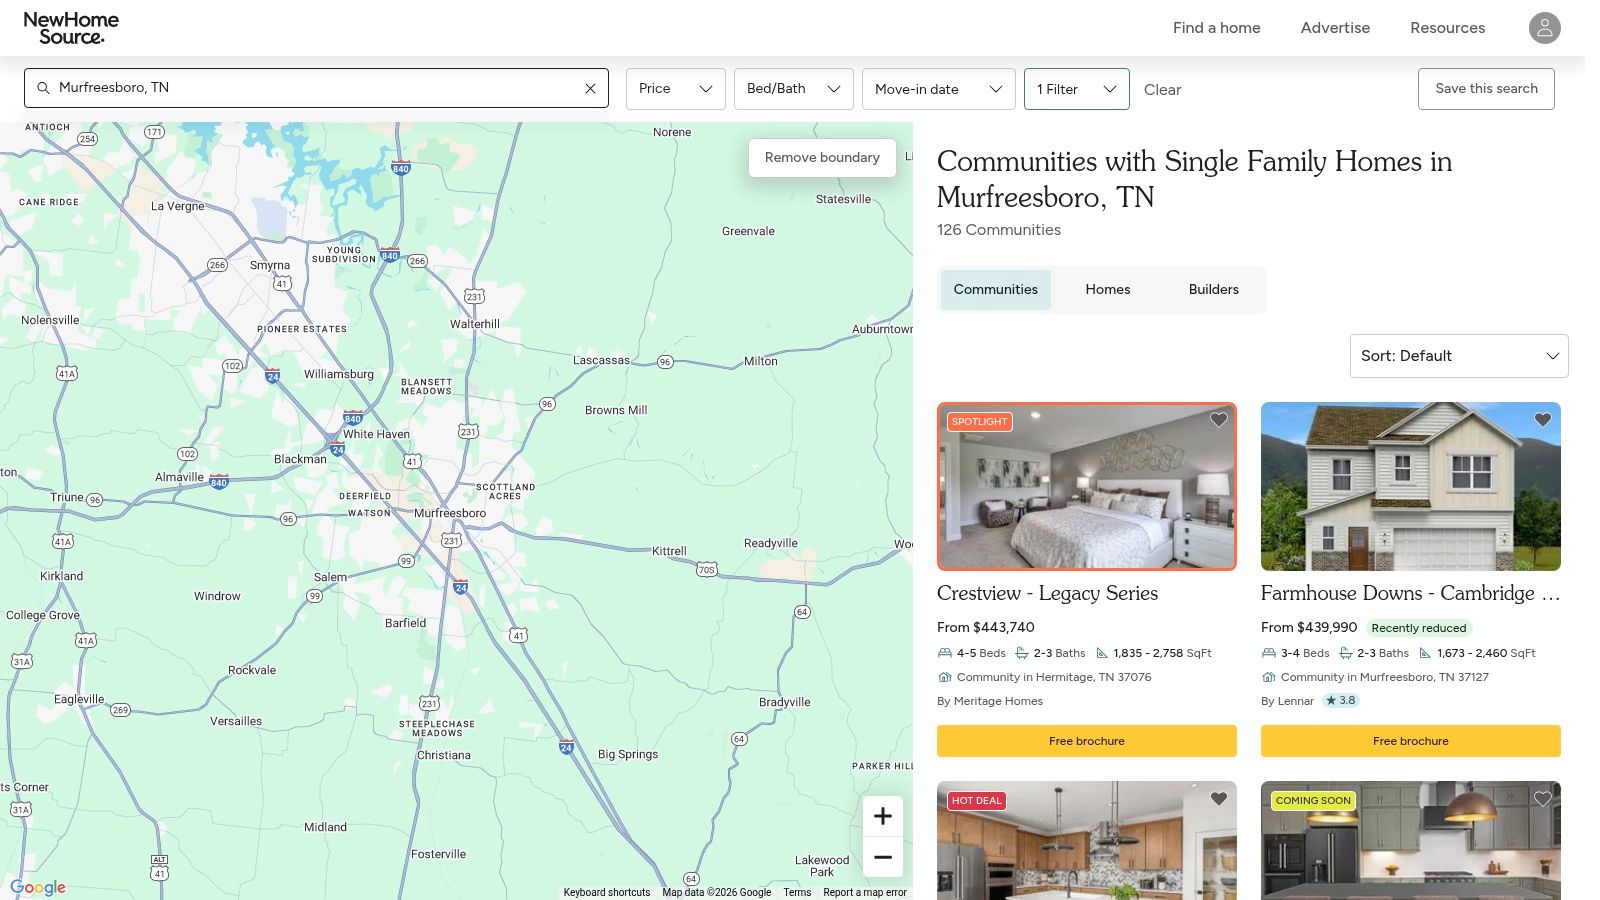Open the user account profile icon
This screenshot has width=1600, height=900.
point(1544,28)
